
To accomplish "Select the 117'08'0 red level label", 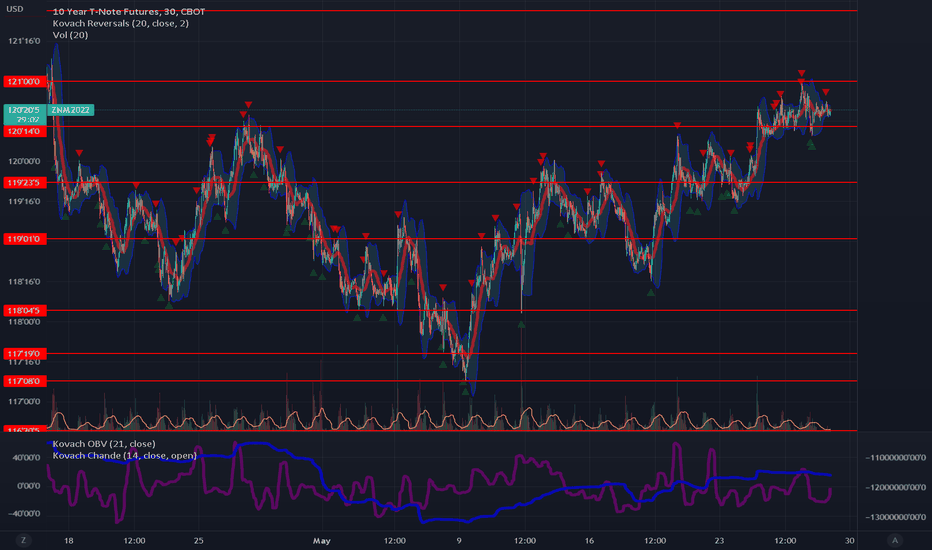I will pos(24,381).
